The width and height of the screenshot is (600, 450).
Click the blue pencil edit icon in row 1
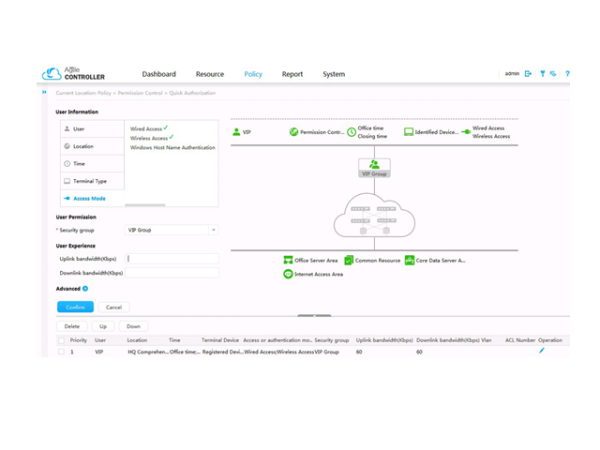(x=541, y=351)
